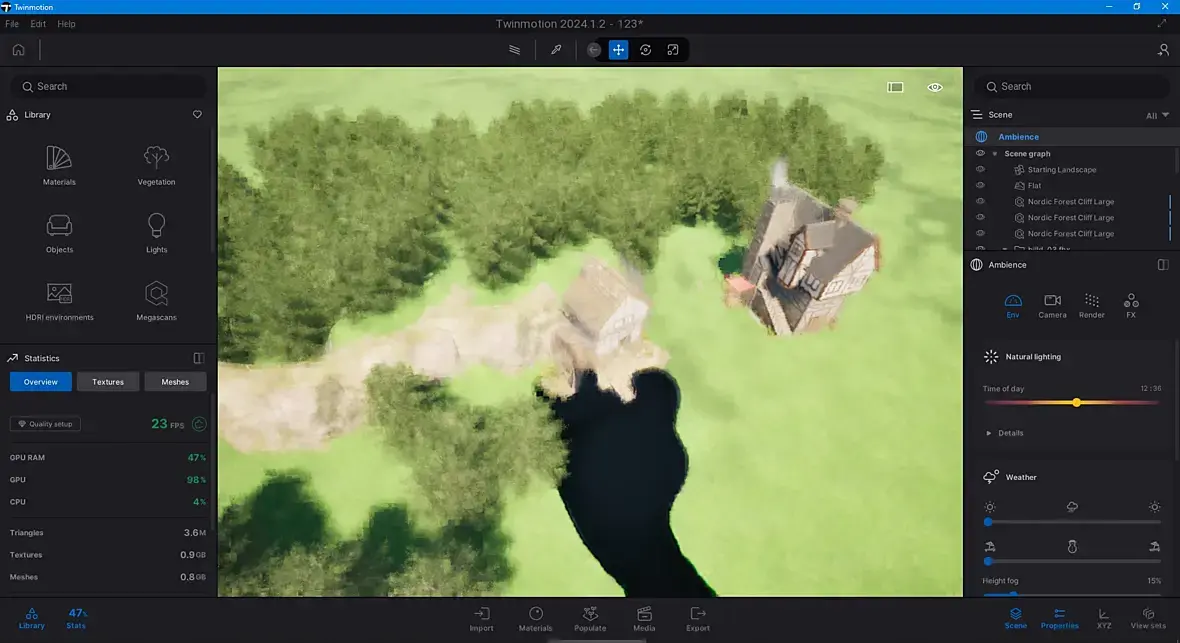Open the Edit menu

click(x=38, y=24)
